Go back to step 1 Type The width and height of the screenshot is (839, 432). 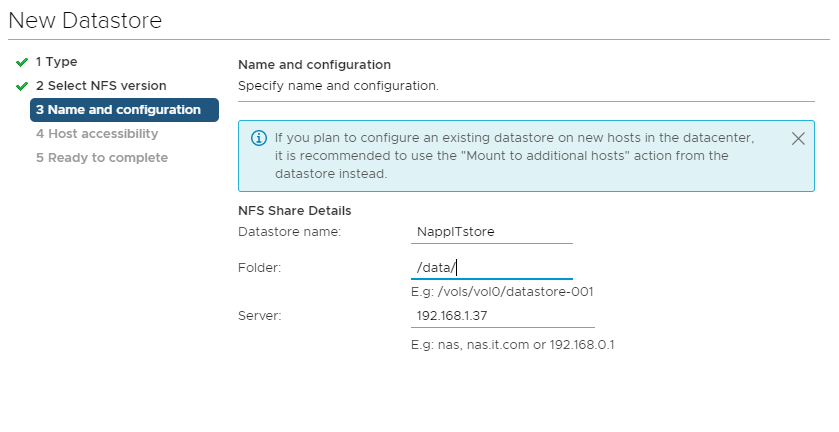click(56, 62)
